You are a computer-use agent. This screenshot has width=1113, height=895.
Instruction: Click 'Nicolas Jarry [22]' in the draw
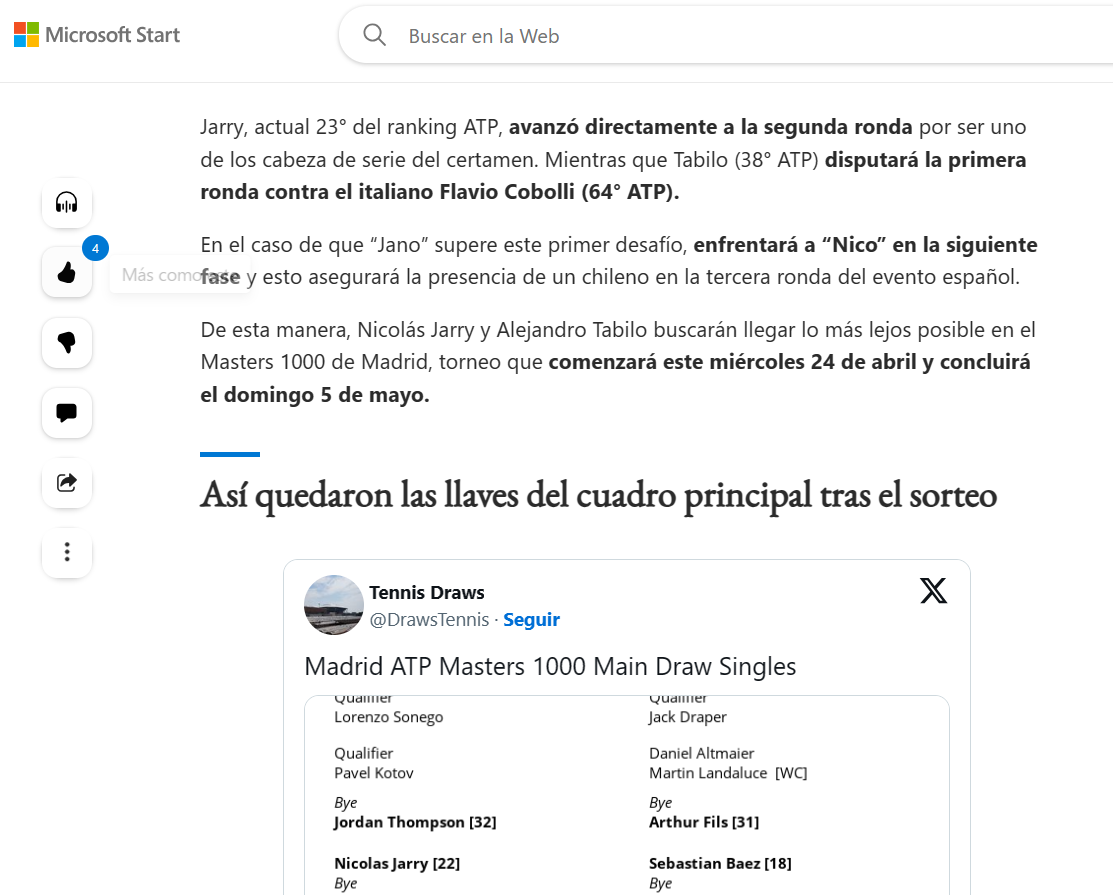point(397,863)
